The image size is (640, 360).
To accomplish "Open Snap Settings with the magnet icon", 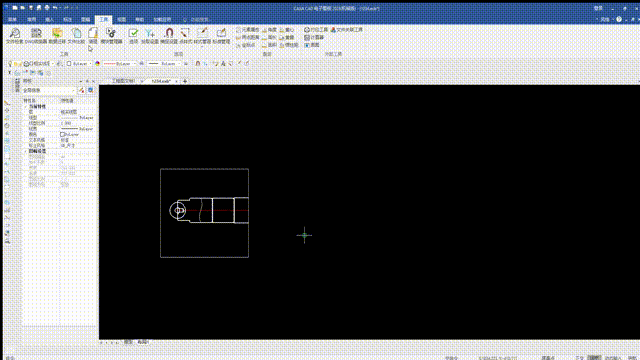I will point(169,36).
